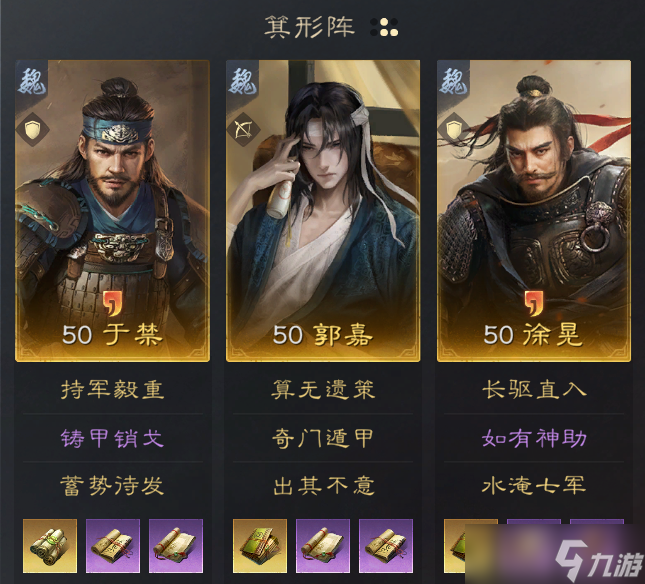This screenshot has width=645, height=584.
Task: Select the last purple scroll under 郭嘉
Action: pos(386,546)
